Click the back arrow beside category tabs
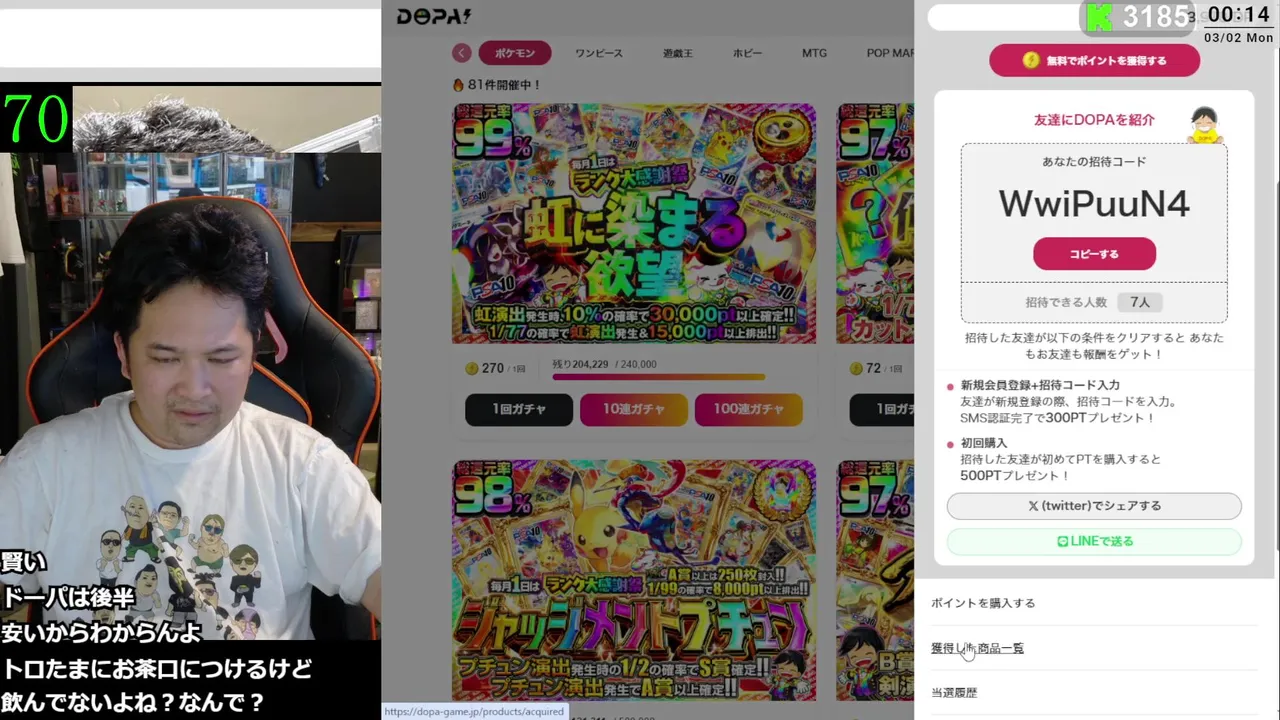Viewport: 1280px width, 720px height. coord(461,53)
